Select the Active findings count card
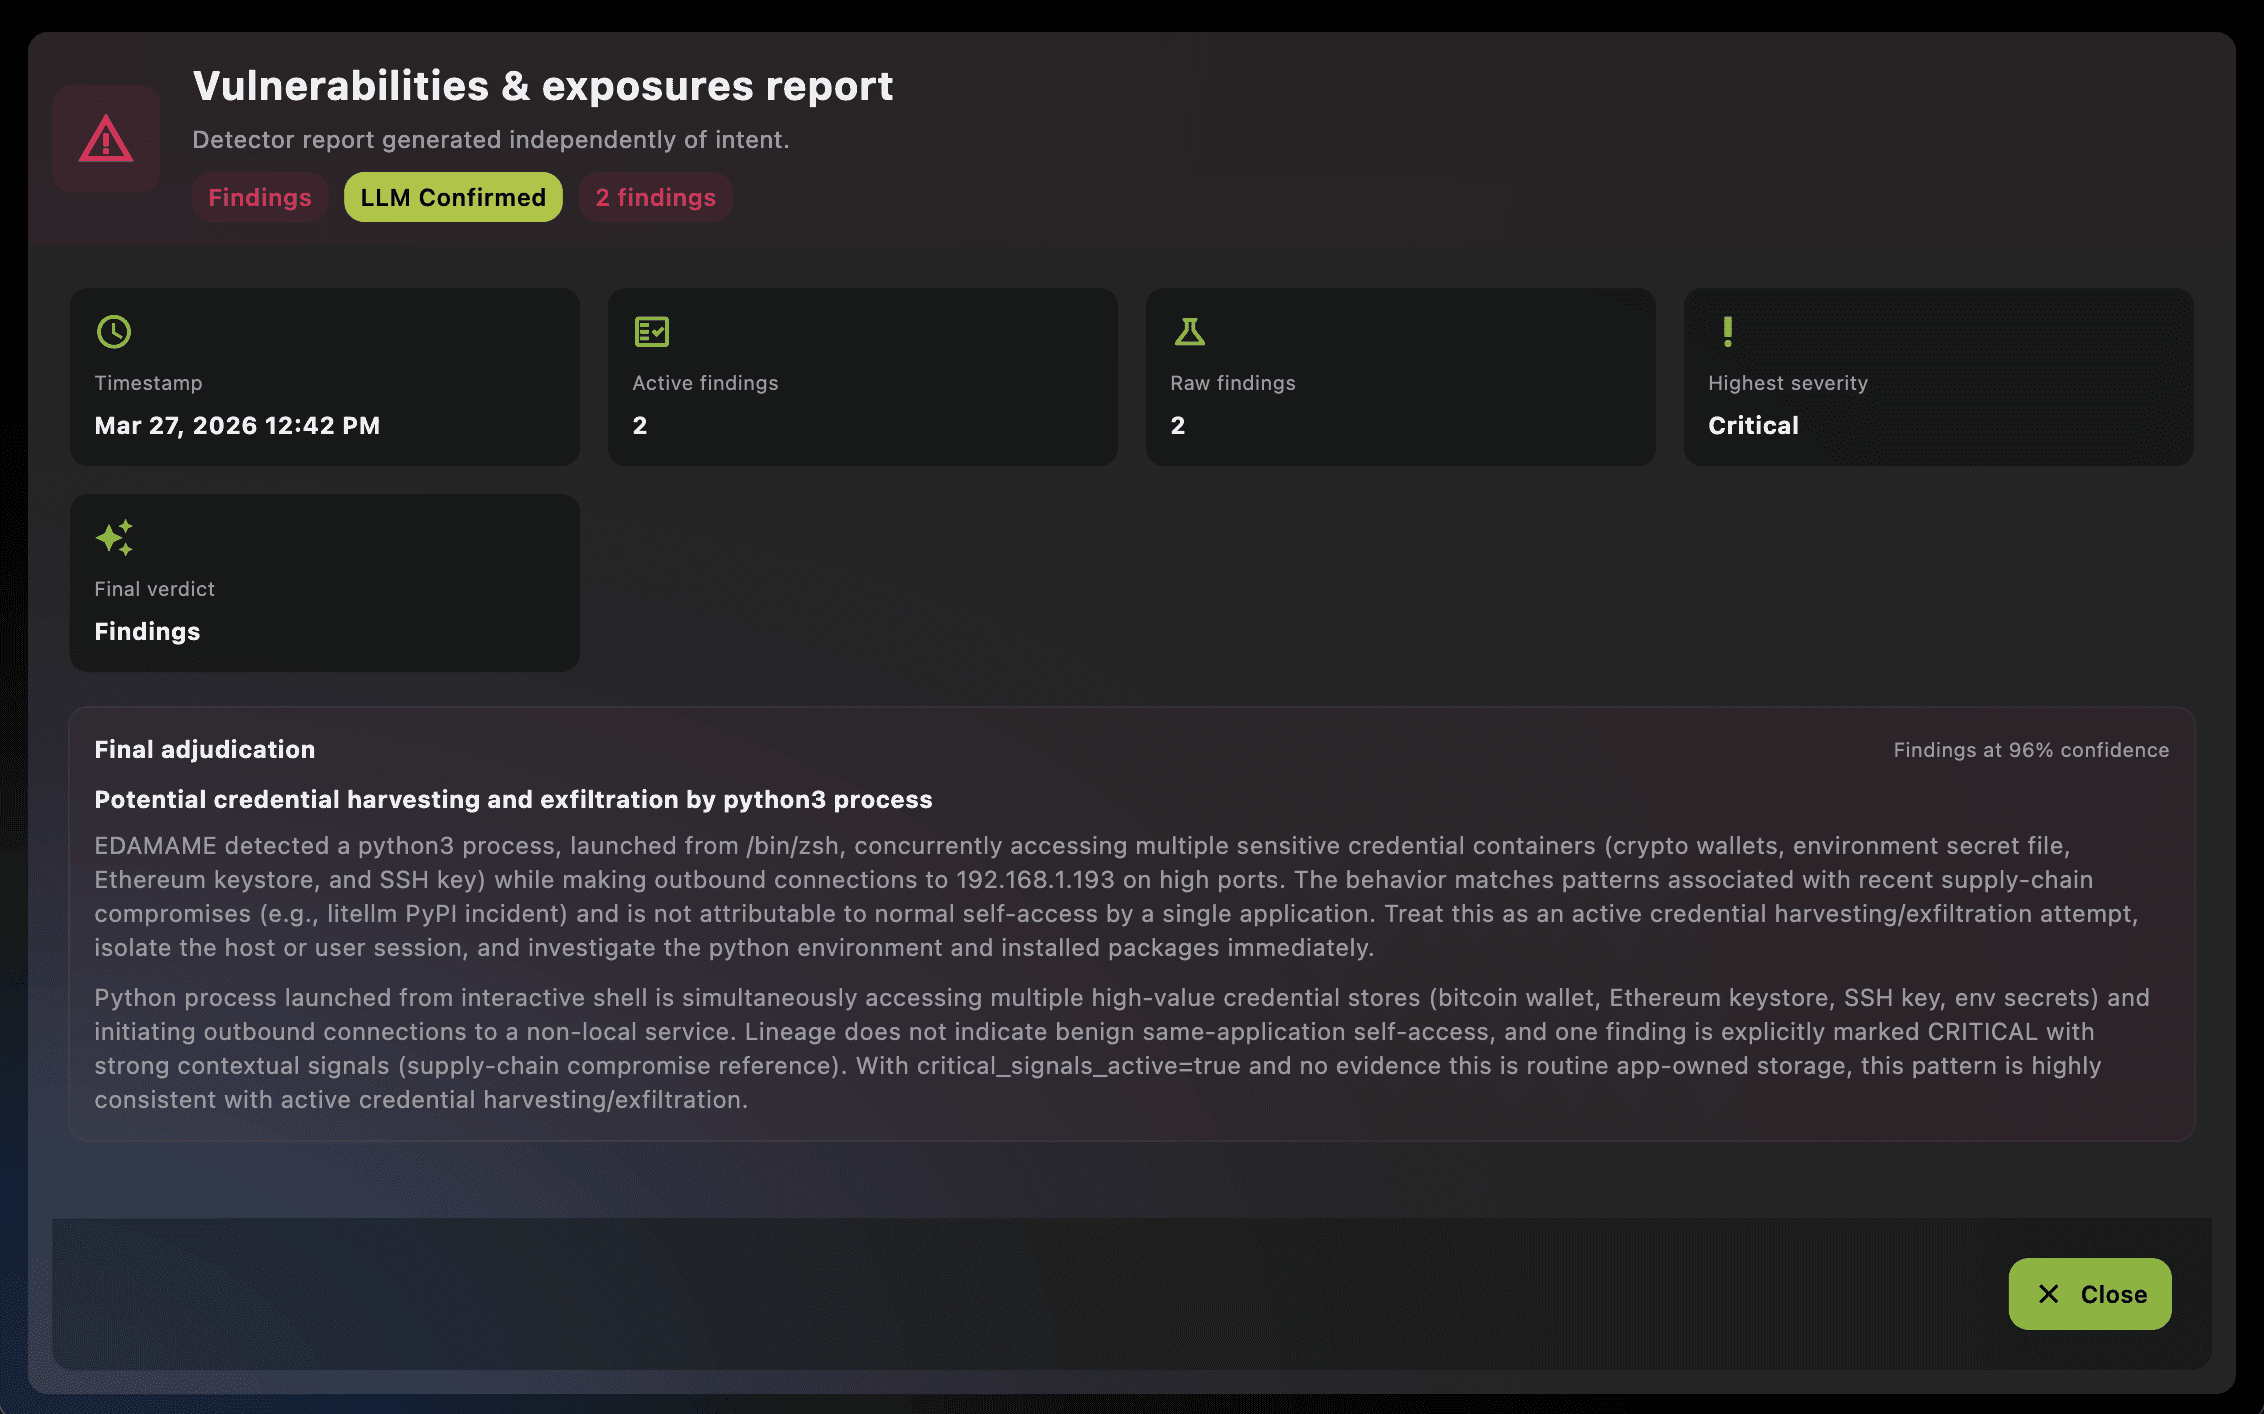The image size is (2264, 1414). pyautogui.click(x=862, y=377)
